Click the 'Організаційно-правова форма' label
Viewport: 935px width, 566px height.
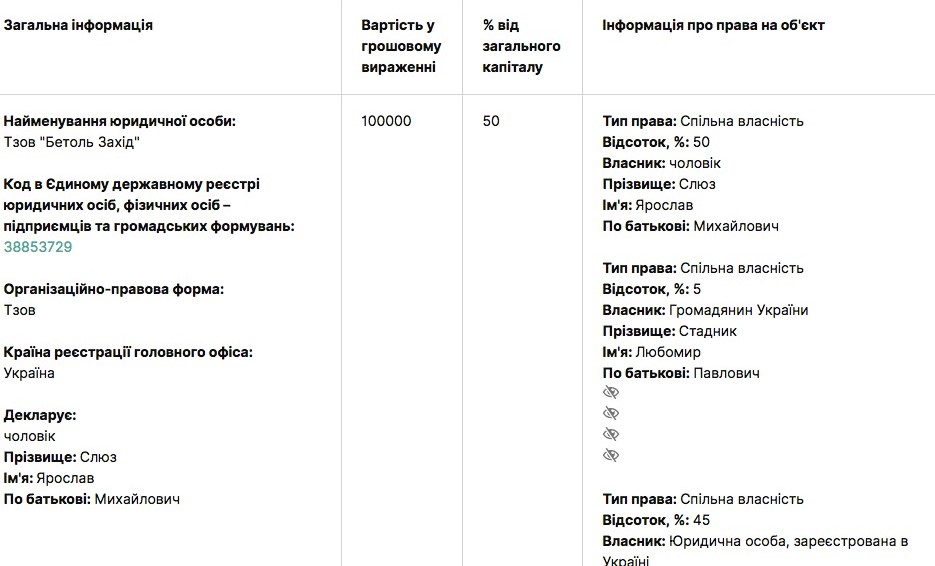tap(113, 289)
